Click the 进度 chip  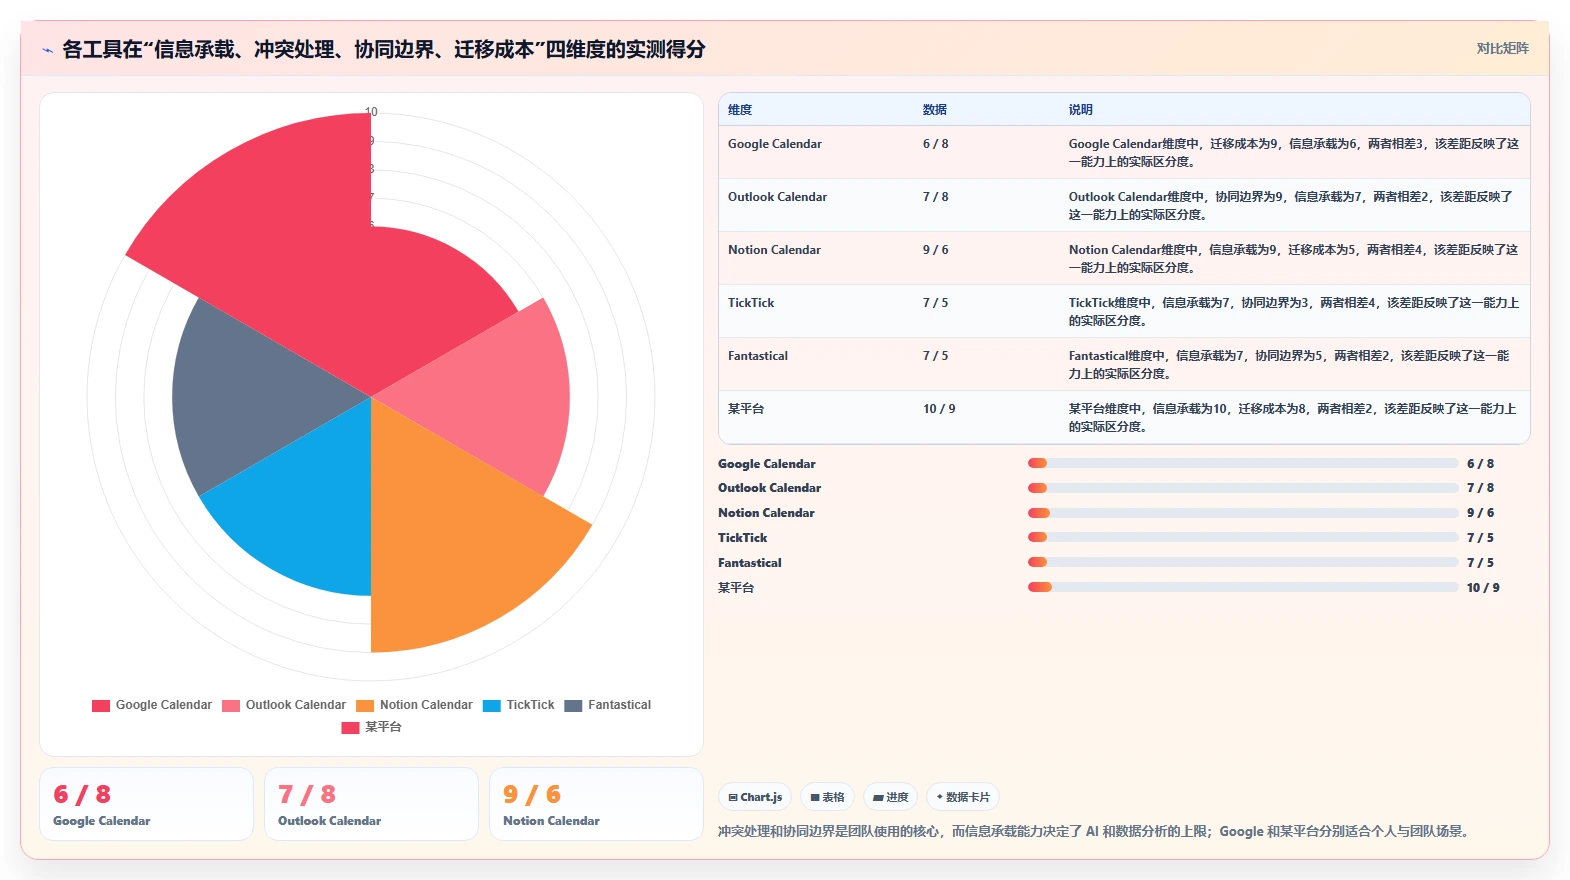coord(890,797)
